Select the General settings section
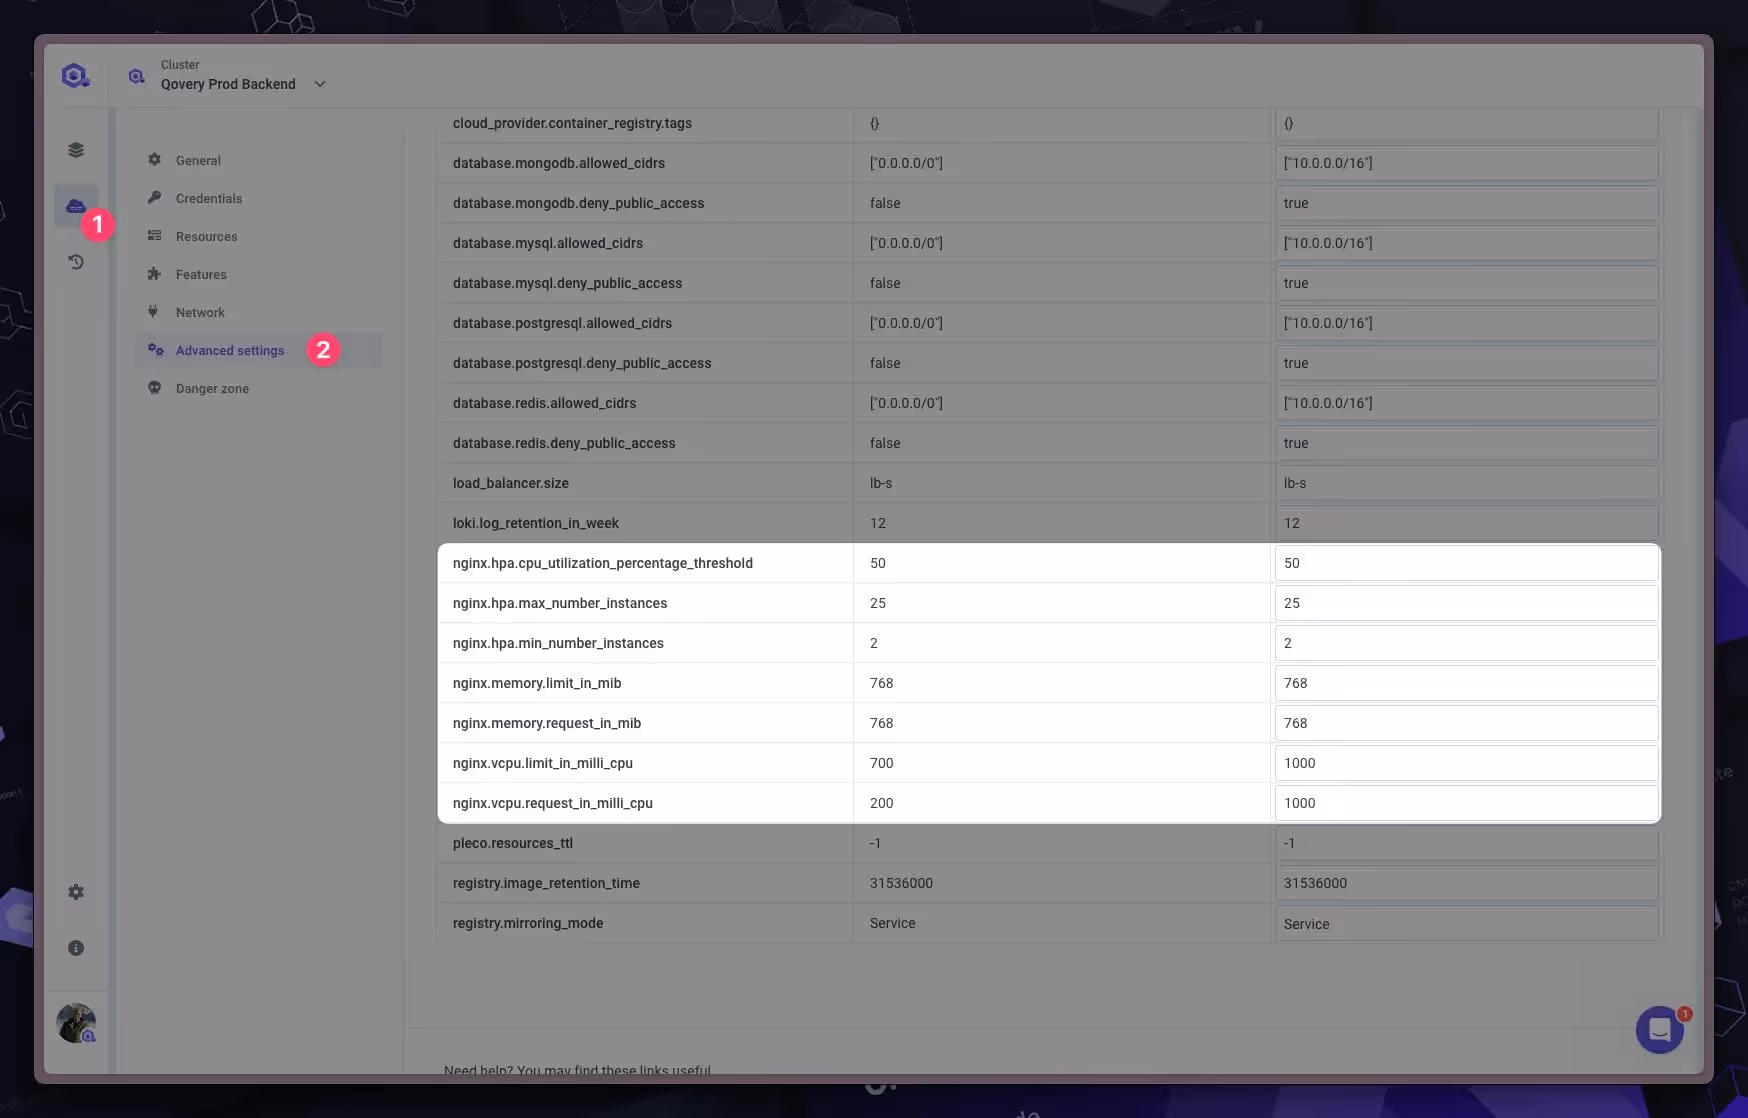1748x1118 pixels. click(x=198, y=160)
